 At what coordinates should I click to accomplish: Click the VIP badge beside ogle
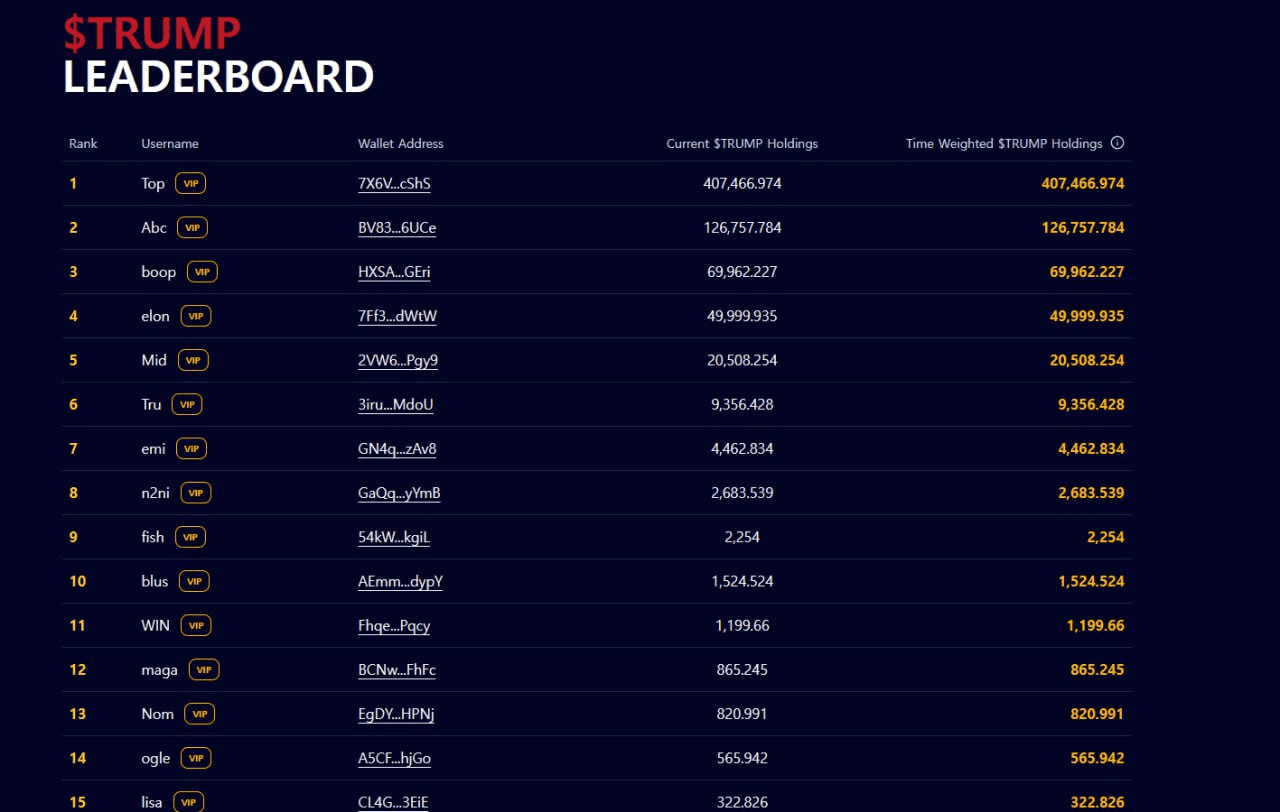[x=196, y=758]
